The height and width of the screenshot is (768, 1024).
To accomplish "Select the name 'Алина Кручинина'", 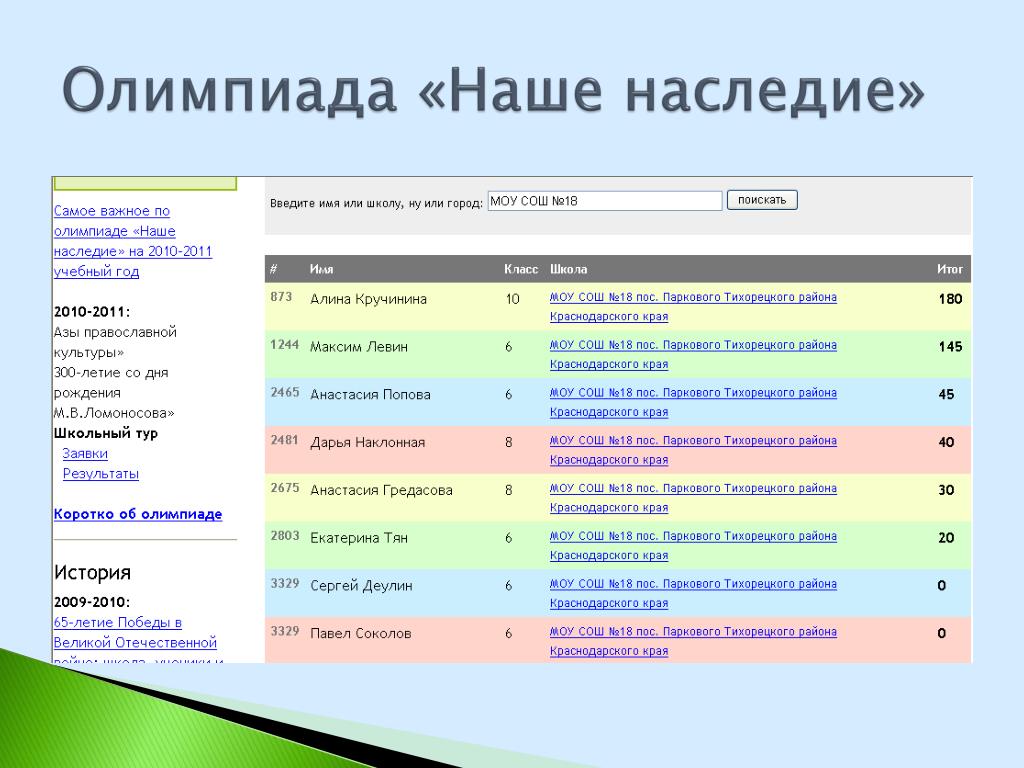I will coord(368,299).
